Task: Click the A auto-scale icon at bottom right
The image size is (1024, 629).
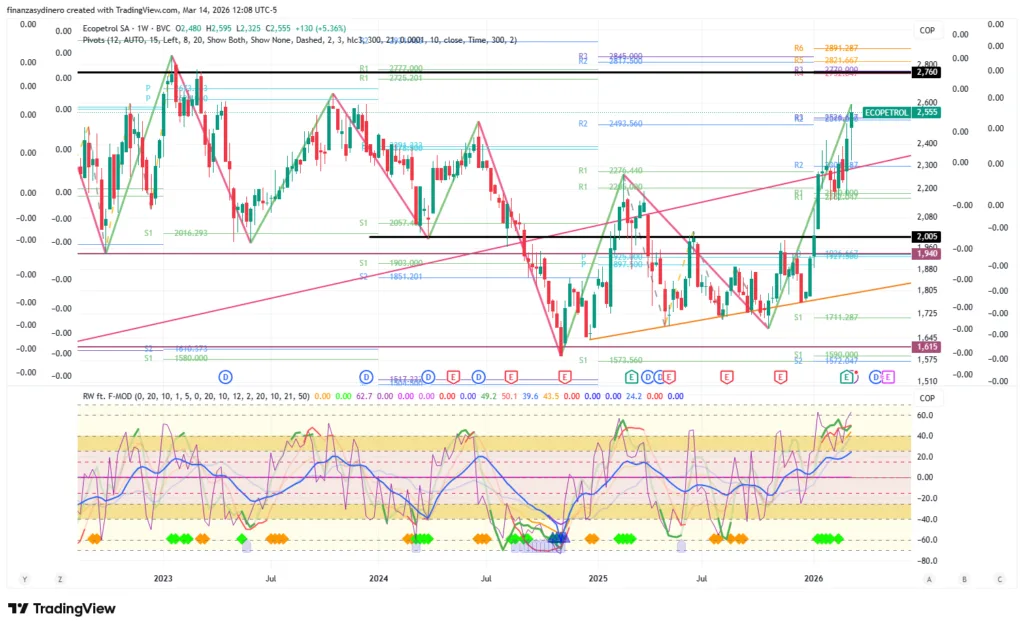Action: [x=929, y=578]
